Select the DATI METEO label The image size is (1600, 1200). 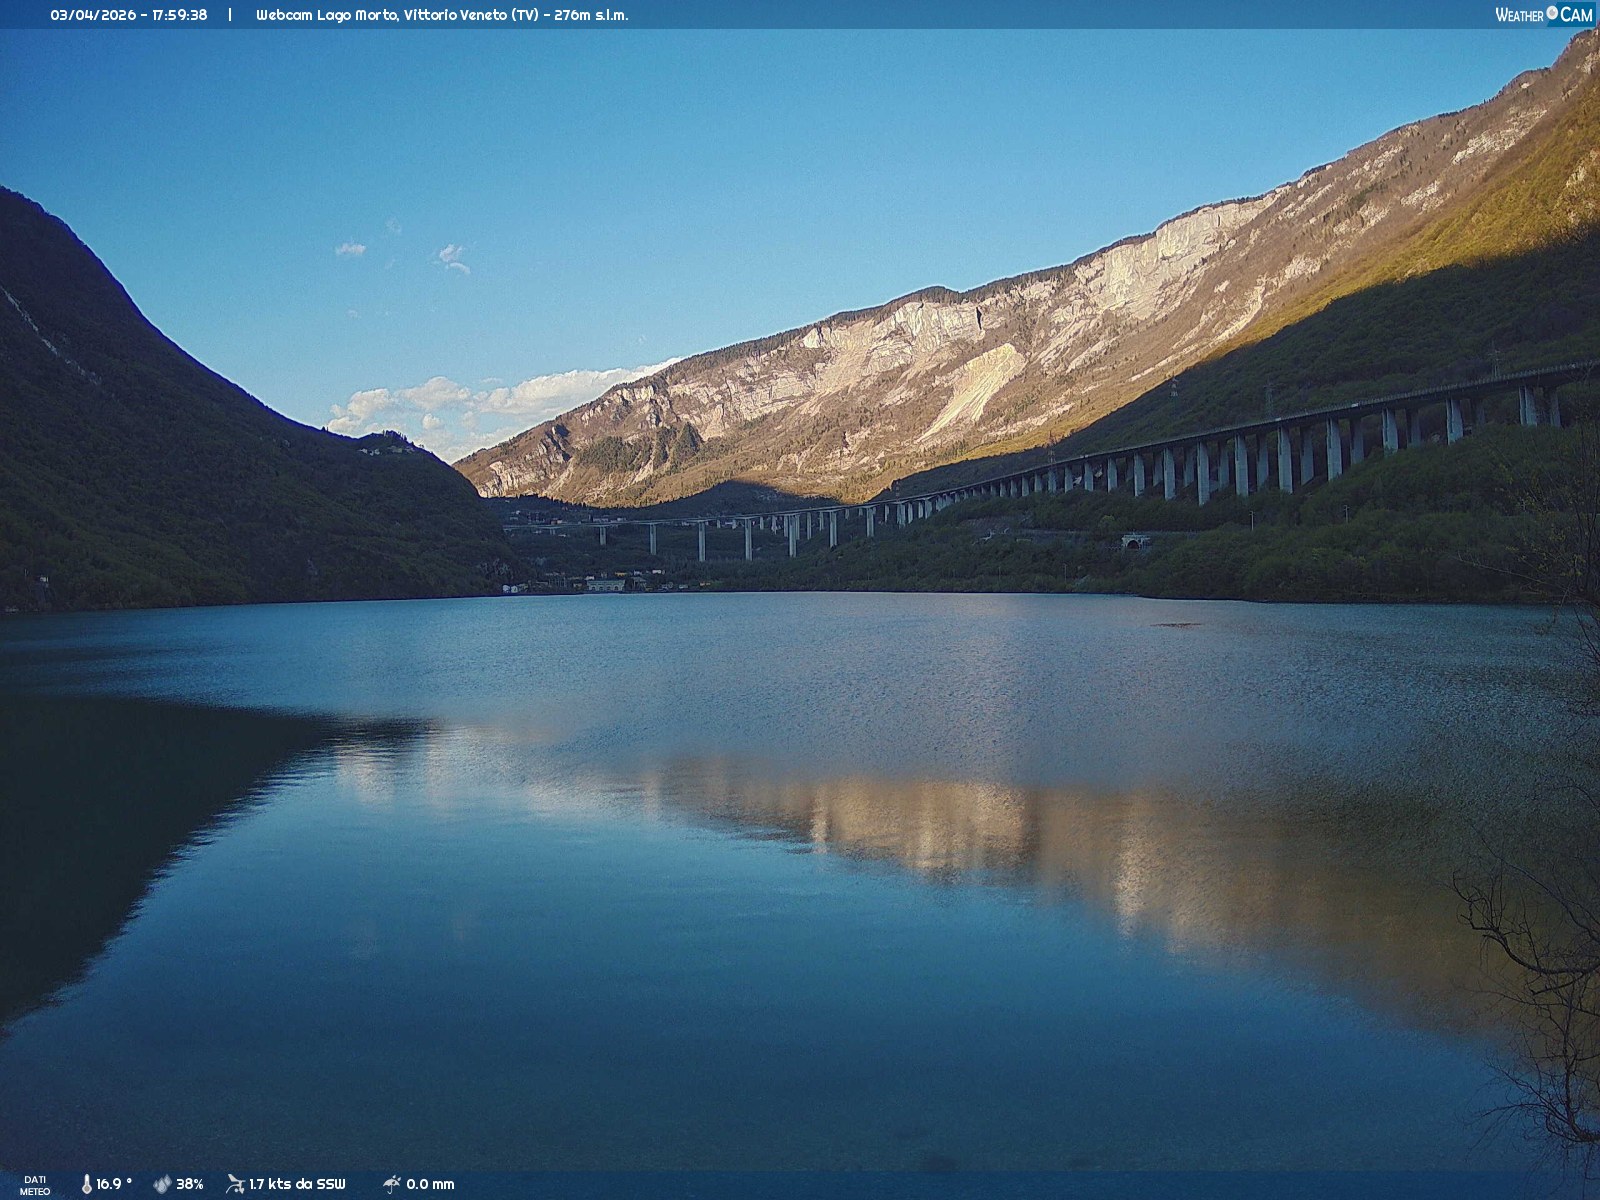(35, 1185)
